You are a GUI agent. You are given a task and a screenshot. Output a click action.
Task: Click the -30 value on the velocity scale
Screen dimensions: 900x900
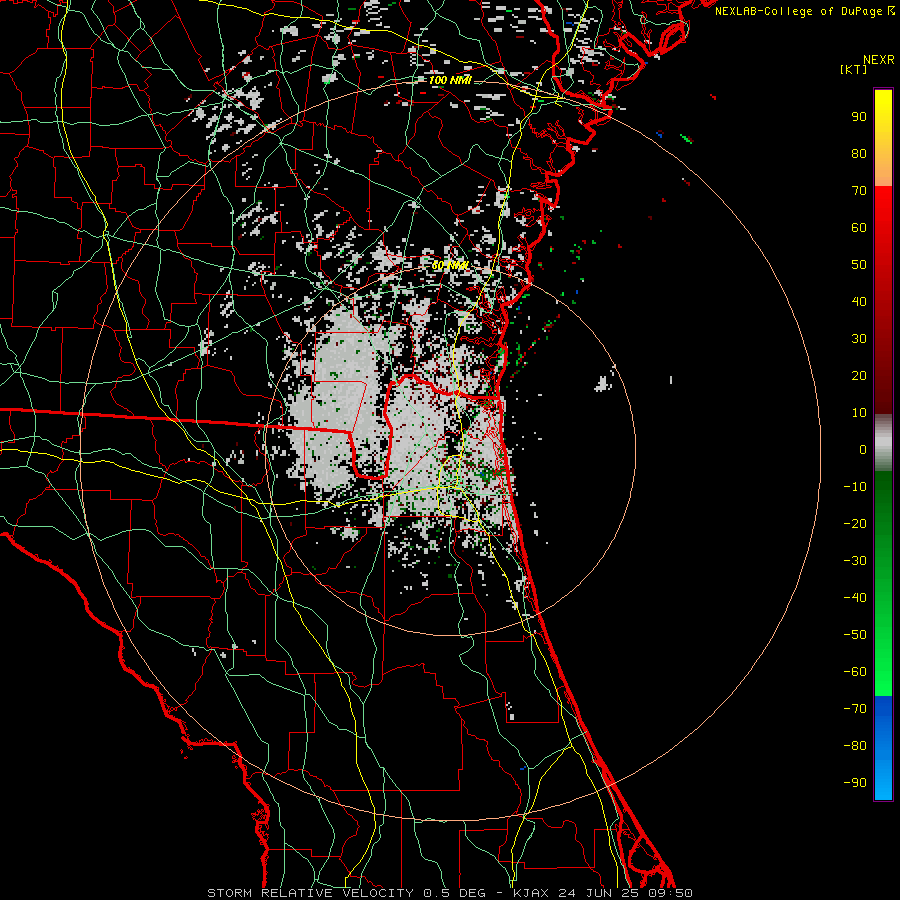point(855,561)
